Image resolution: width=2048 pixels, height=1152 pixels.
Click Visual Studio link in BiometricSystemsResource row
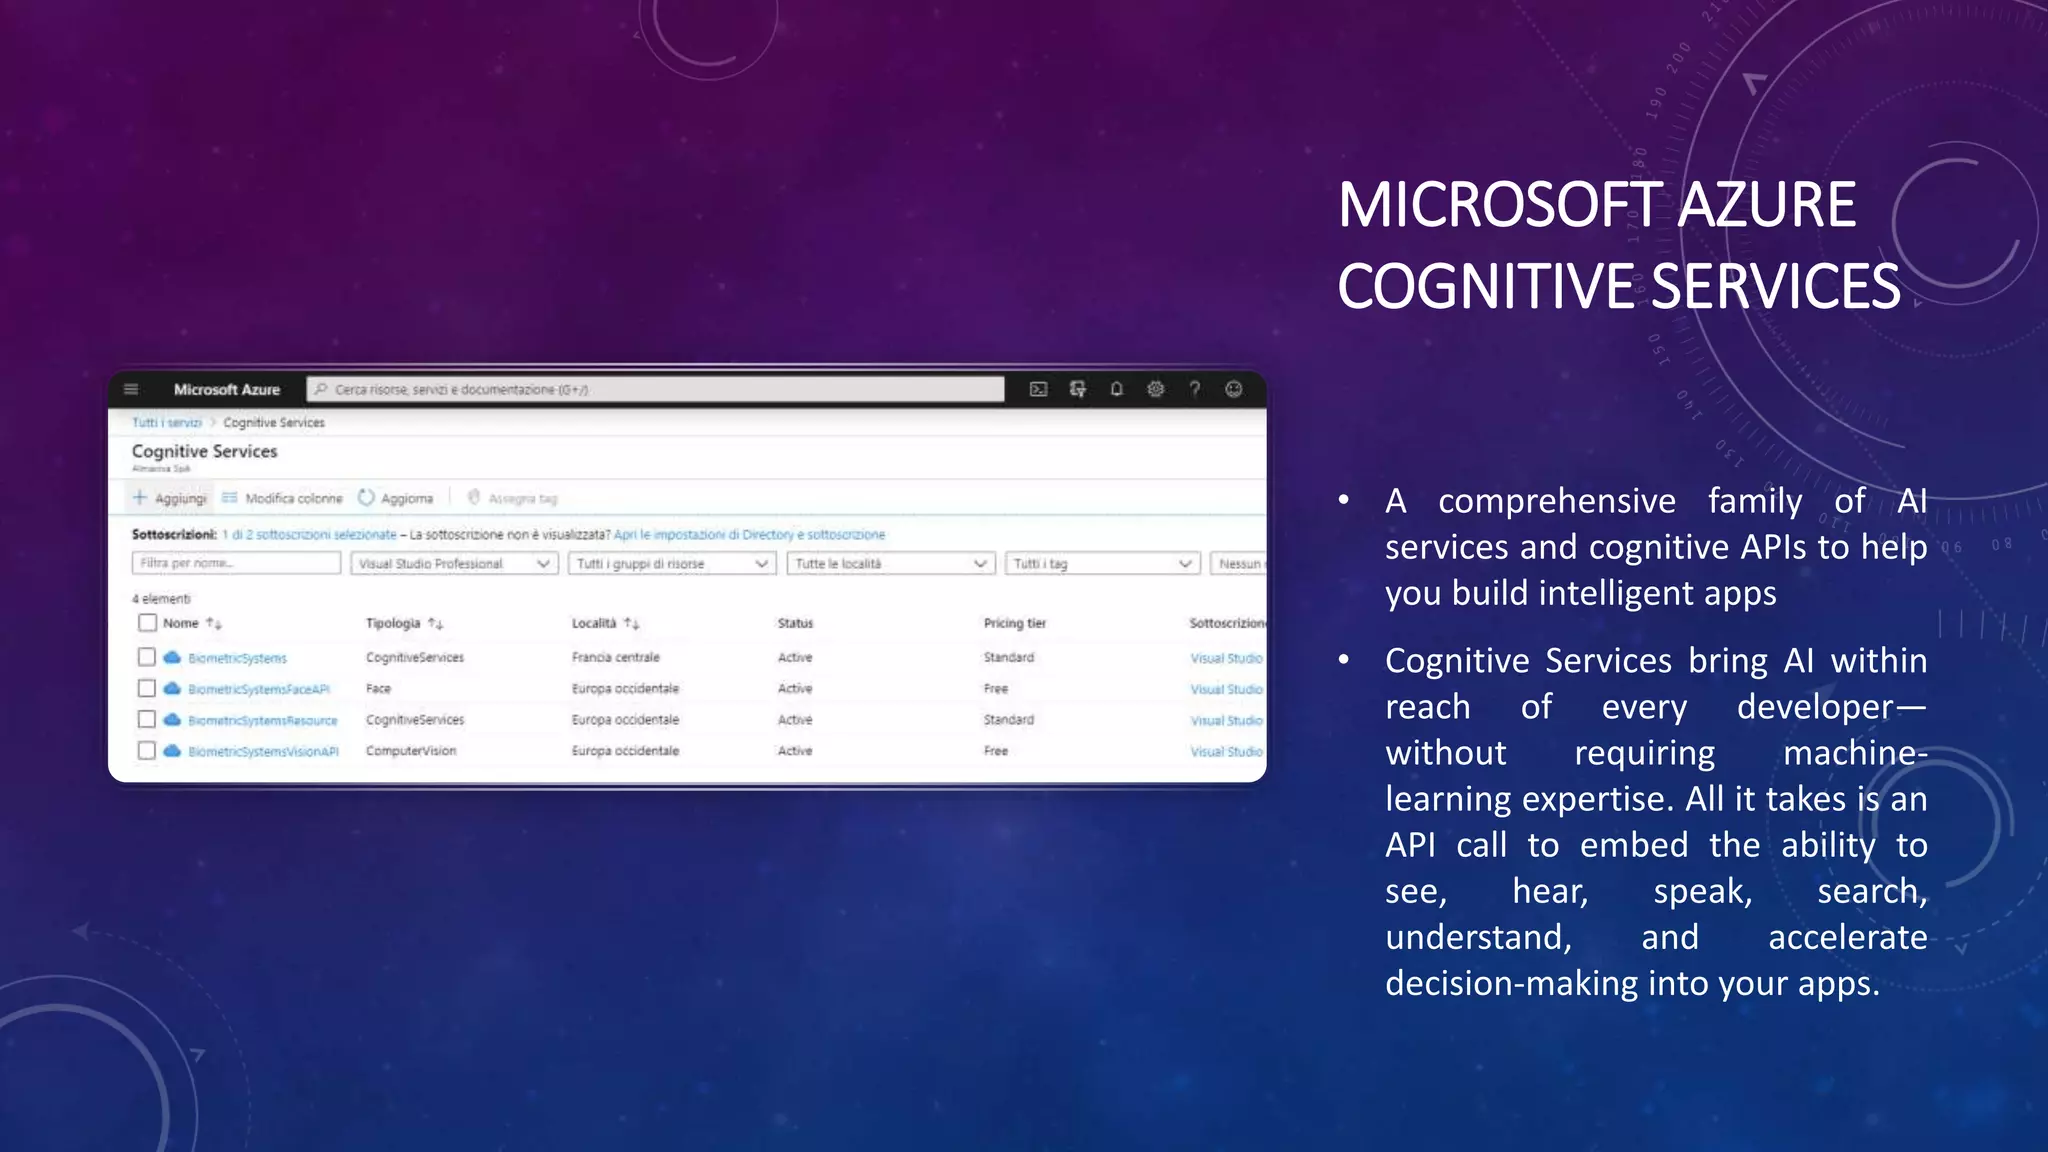pos(1227,720)
